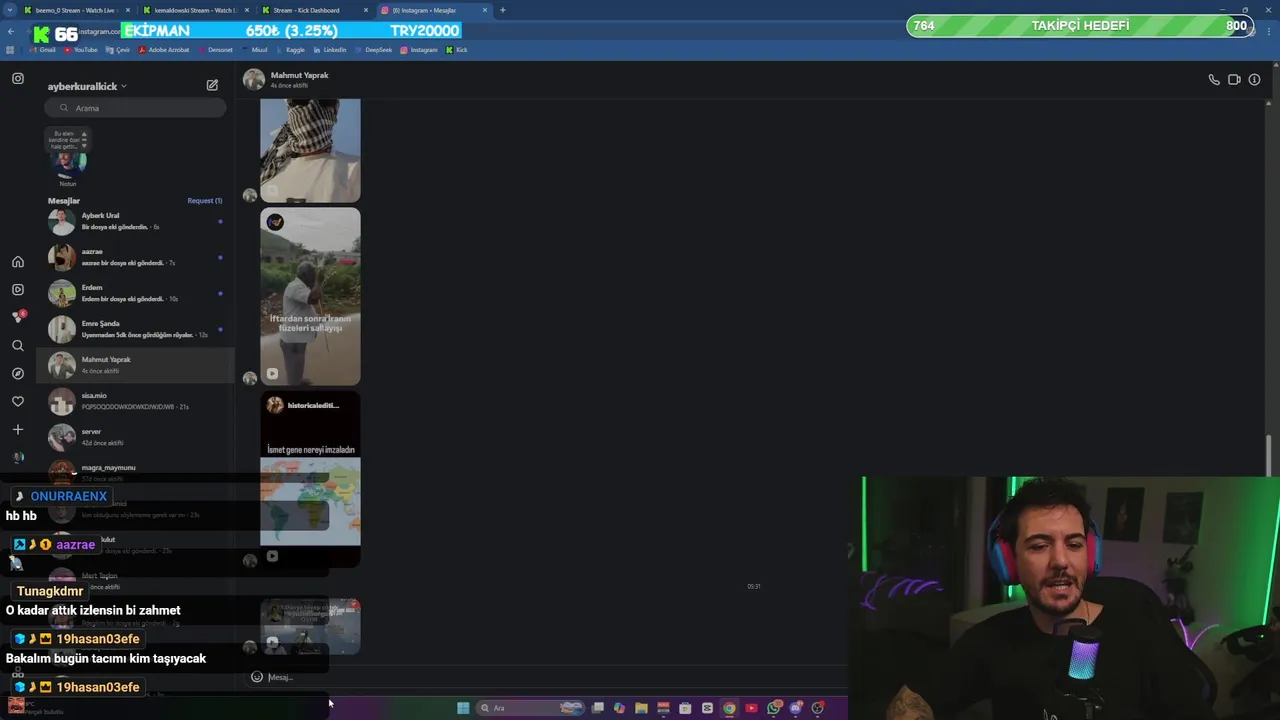Open the Chrome apps grid icon
This screenshot has height=720, width=1280.
[10, 50]
